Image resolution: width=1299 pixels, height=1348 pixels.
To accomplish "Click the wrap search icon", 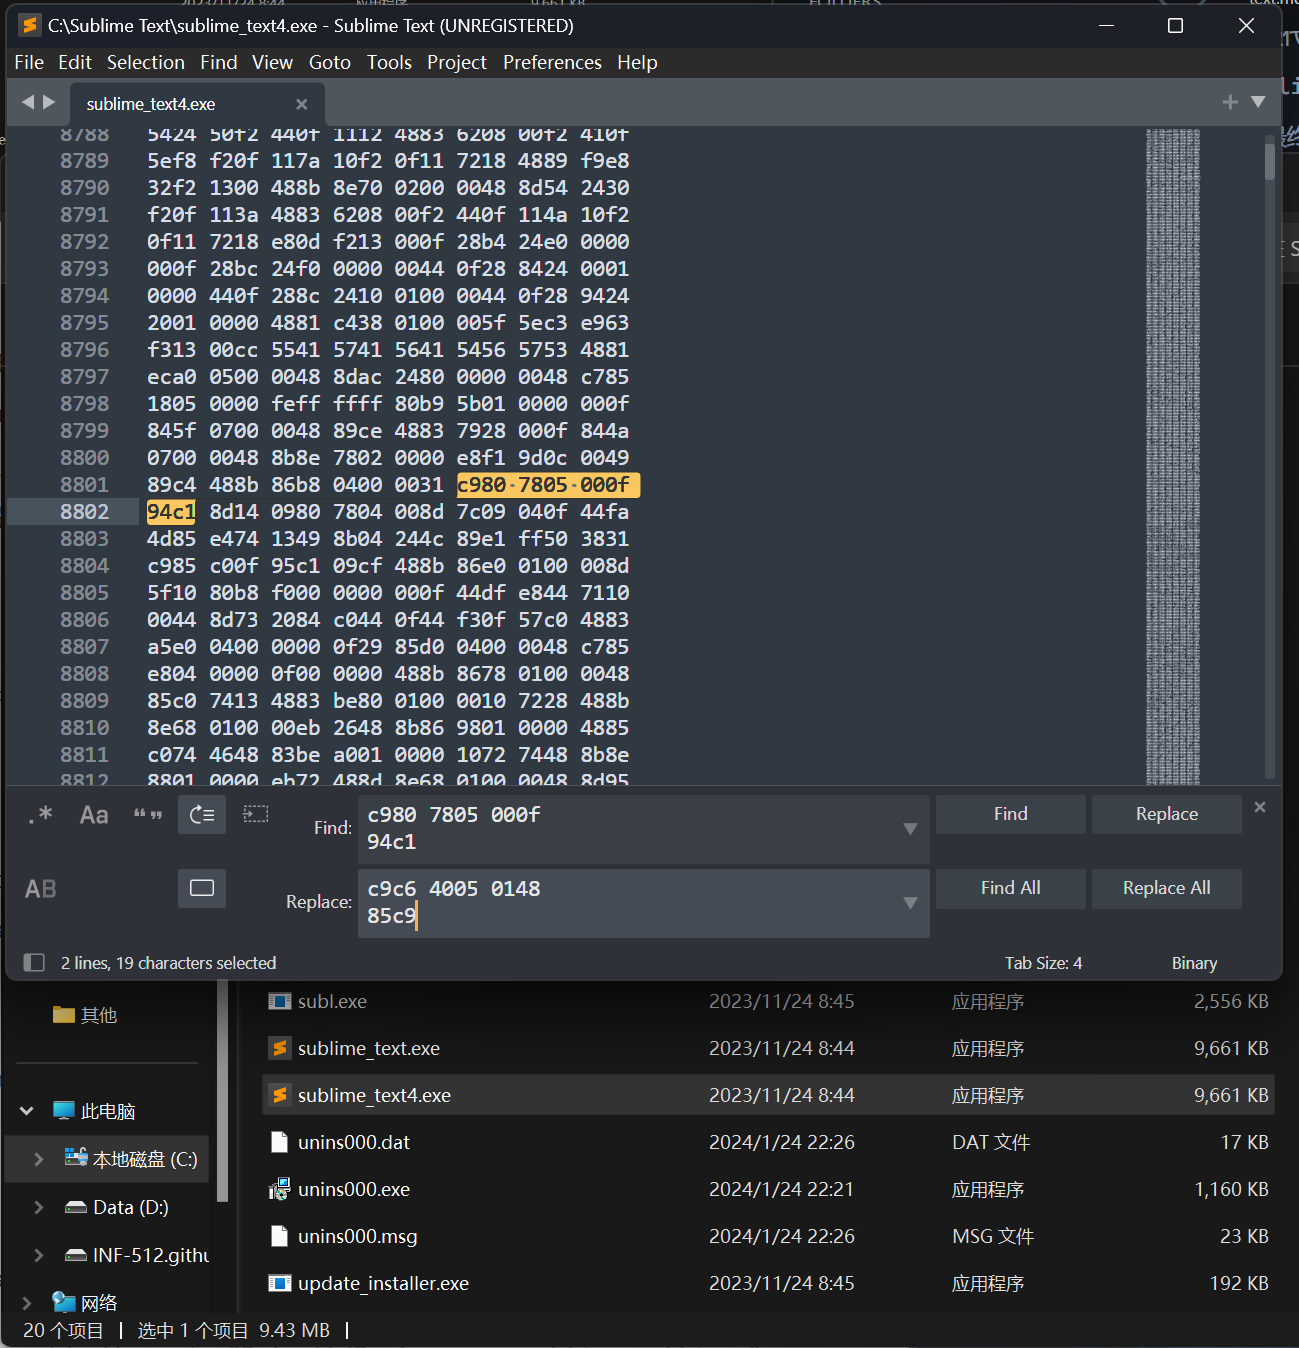I will tap(202, 815).
